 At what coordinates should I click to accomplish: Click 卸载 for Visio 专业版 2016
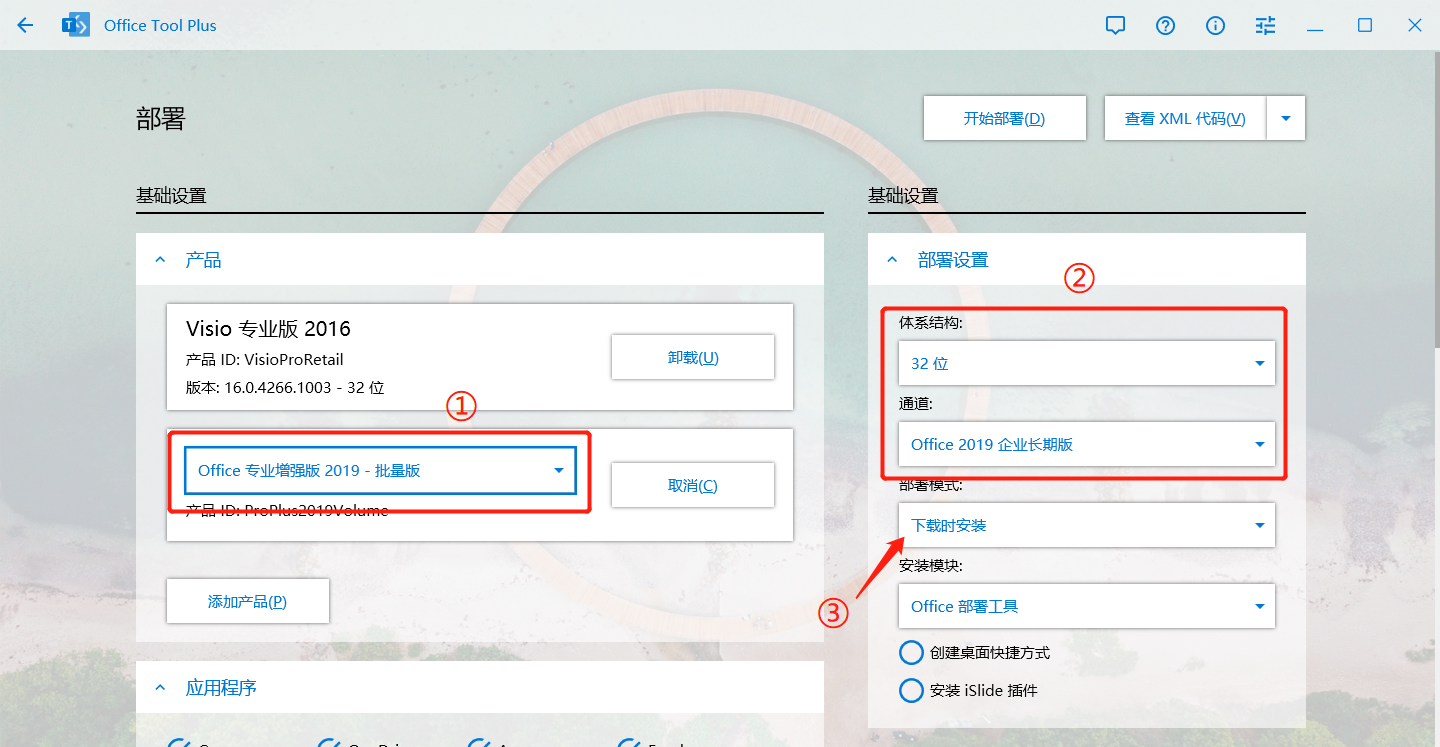692,357
